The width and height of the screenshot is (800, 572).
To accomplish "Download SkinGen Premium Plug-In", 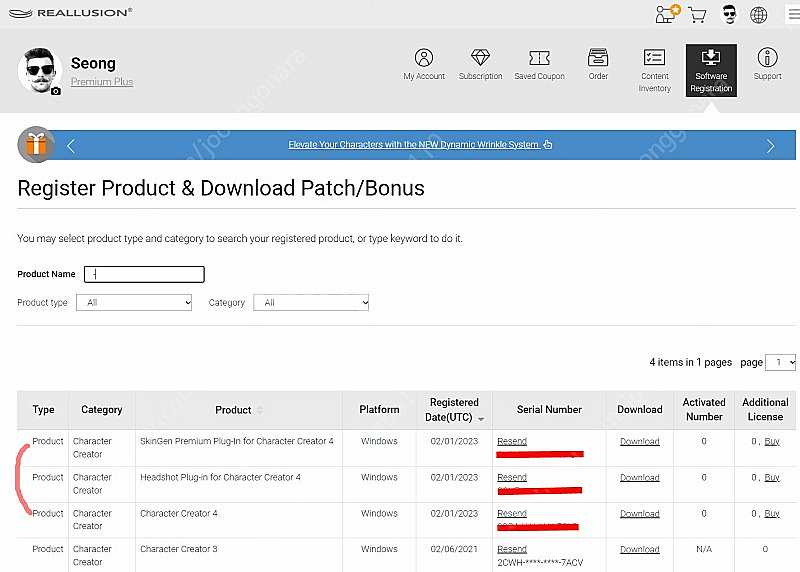I will tap(640, 441).
